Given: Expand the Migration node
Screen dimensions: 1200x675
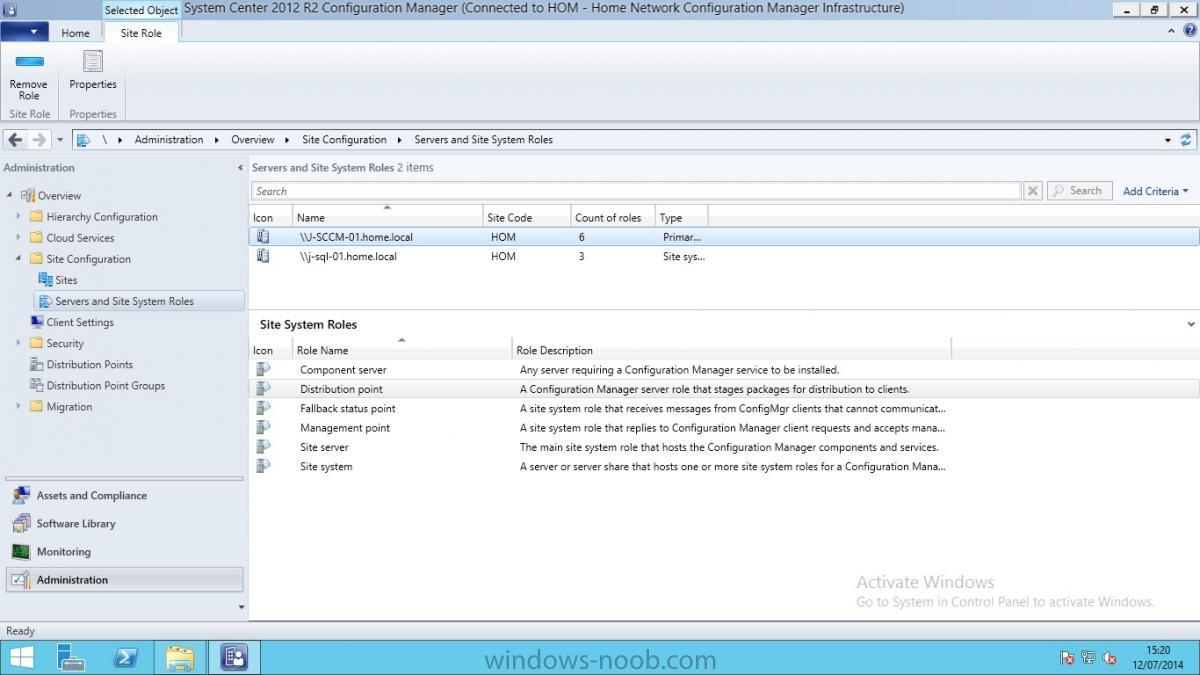Looking at the screenshot, I should click(18, 406).
